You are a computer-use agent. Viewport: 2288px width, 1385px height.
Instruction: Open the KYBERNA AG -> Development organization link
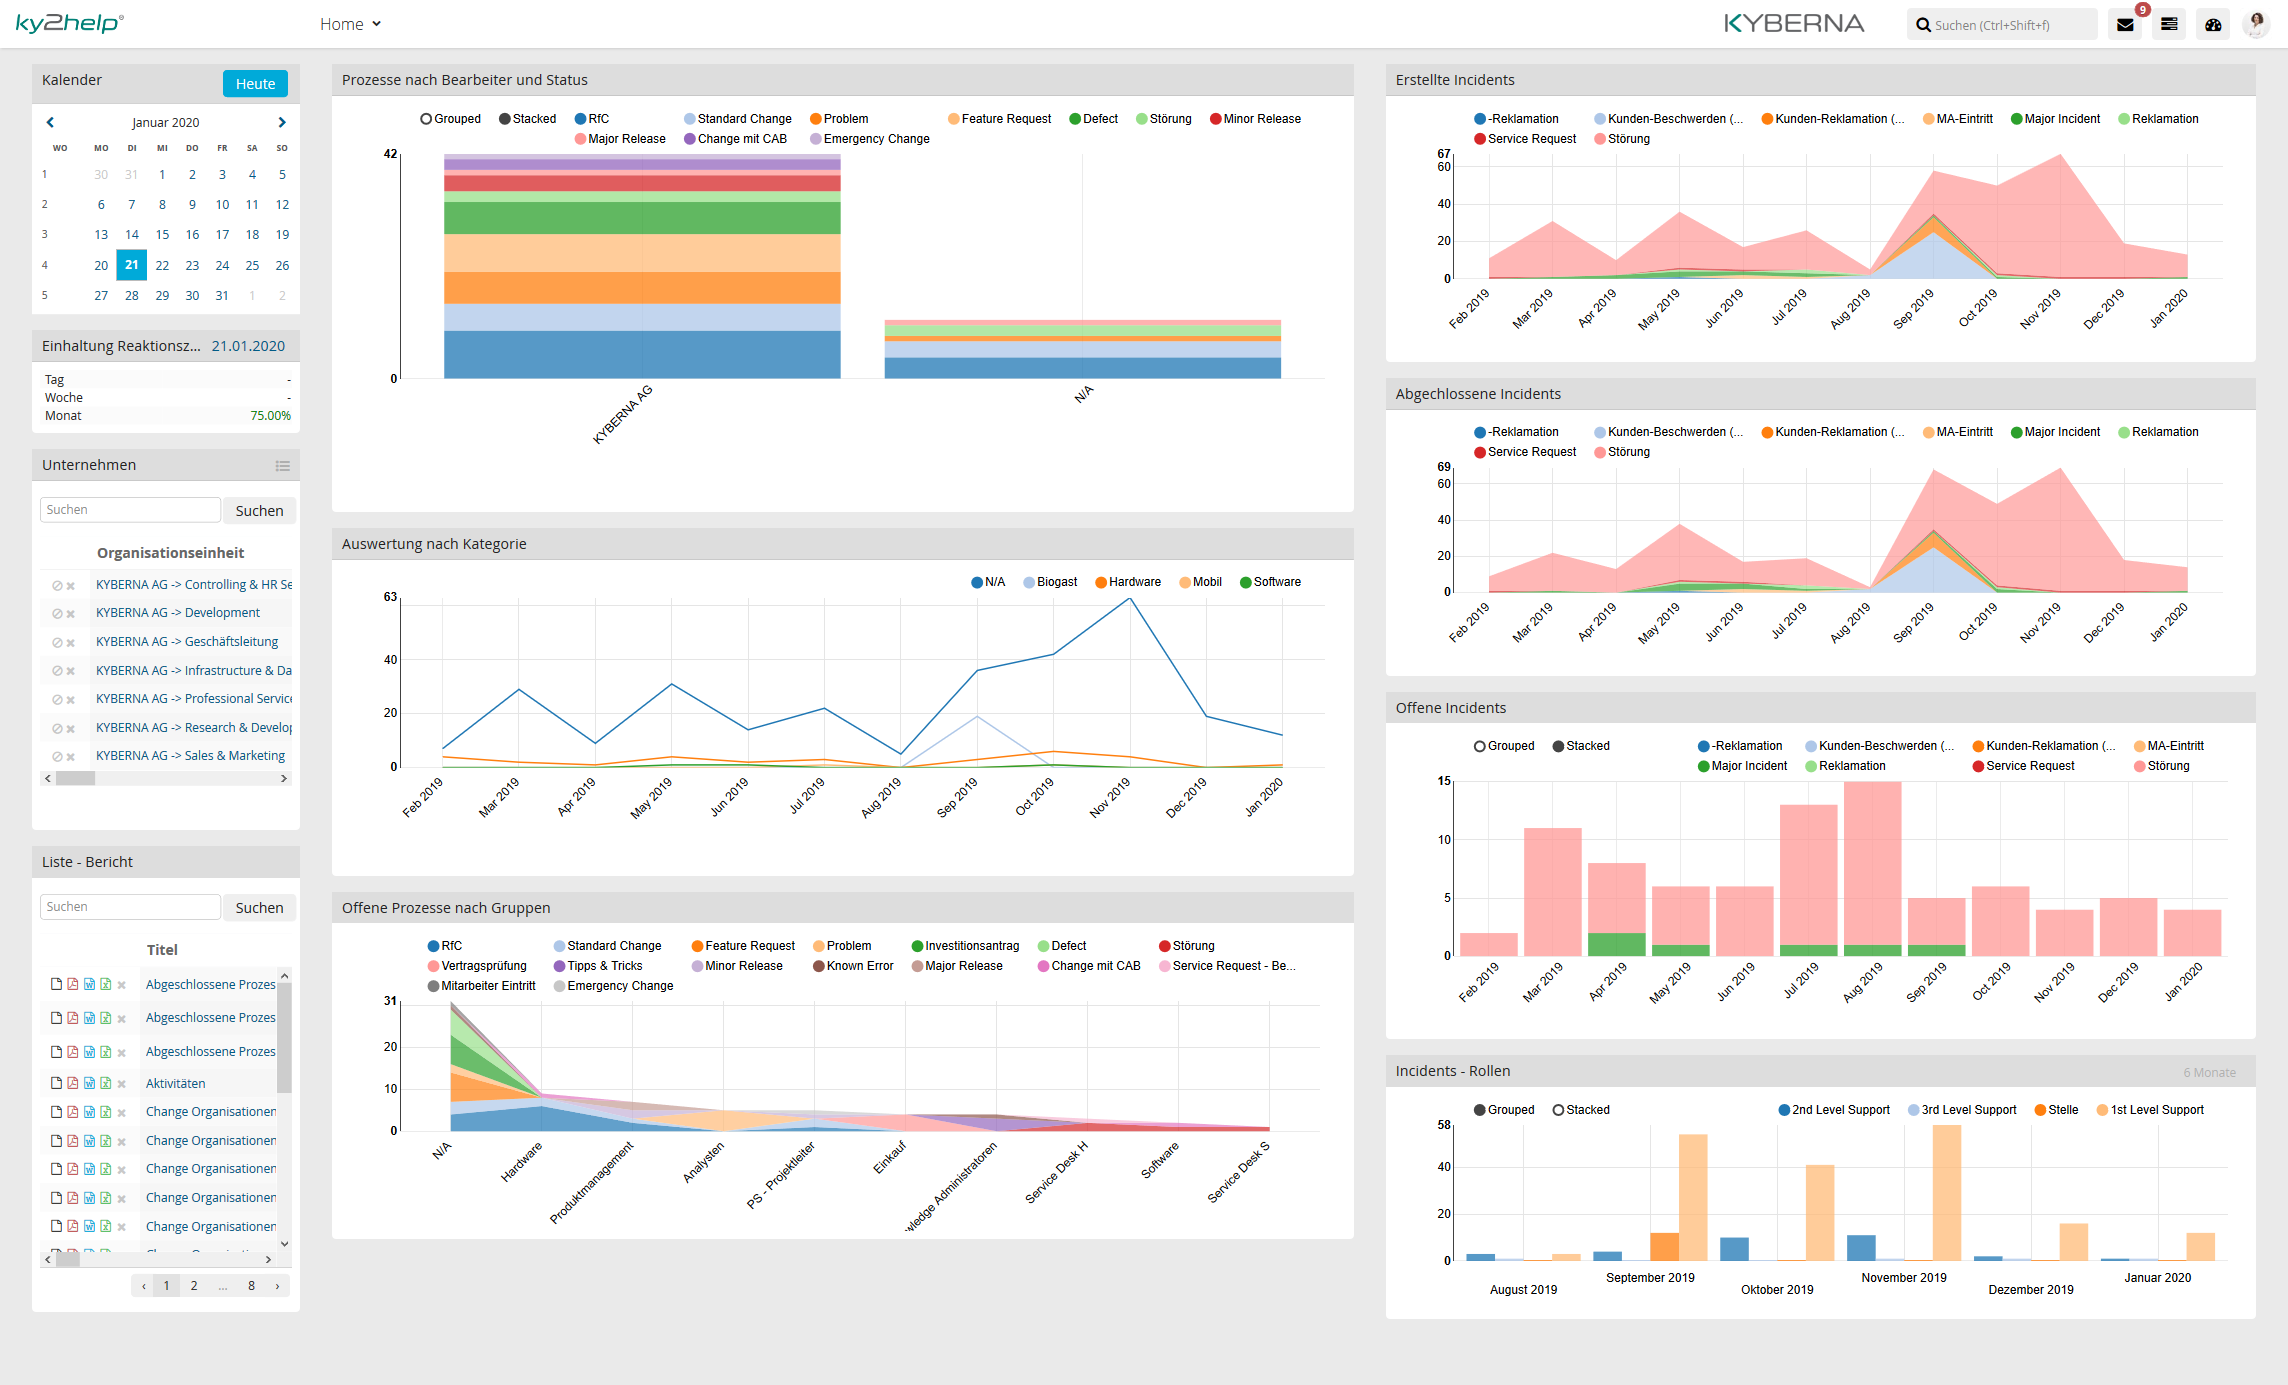[177, 612]
